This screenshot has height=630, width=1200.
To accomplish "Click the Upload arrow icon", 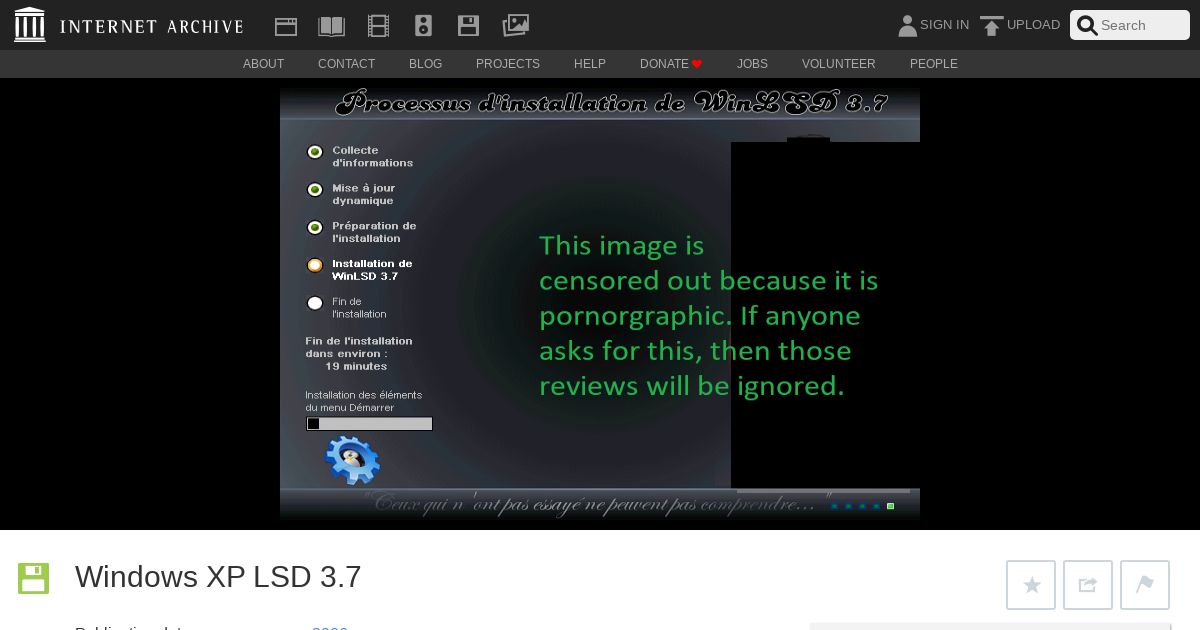I will (x=991, y=26).
